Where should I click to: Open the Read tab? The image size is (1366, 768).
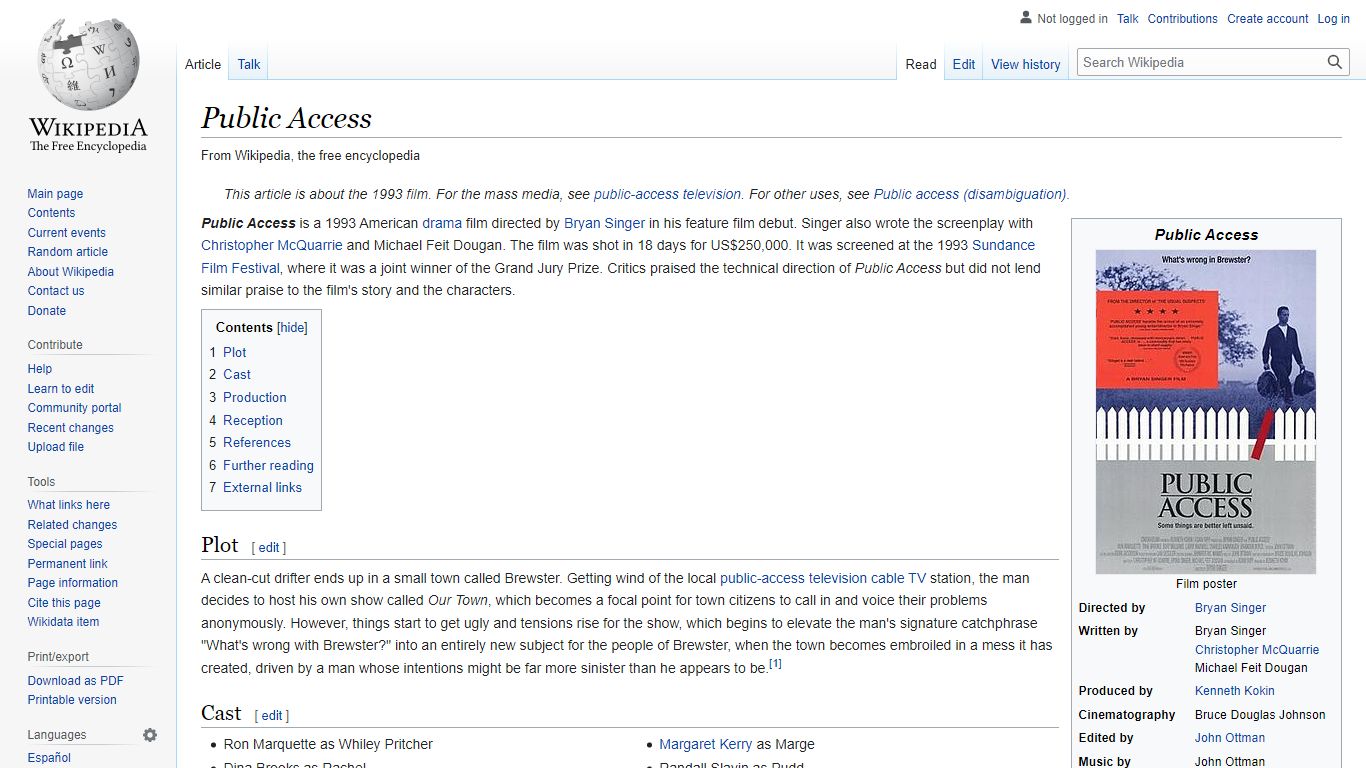click(921, 64)
